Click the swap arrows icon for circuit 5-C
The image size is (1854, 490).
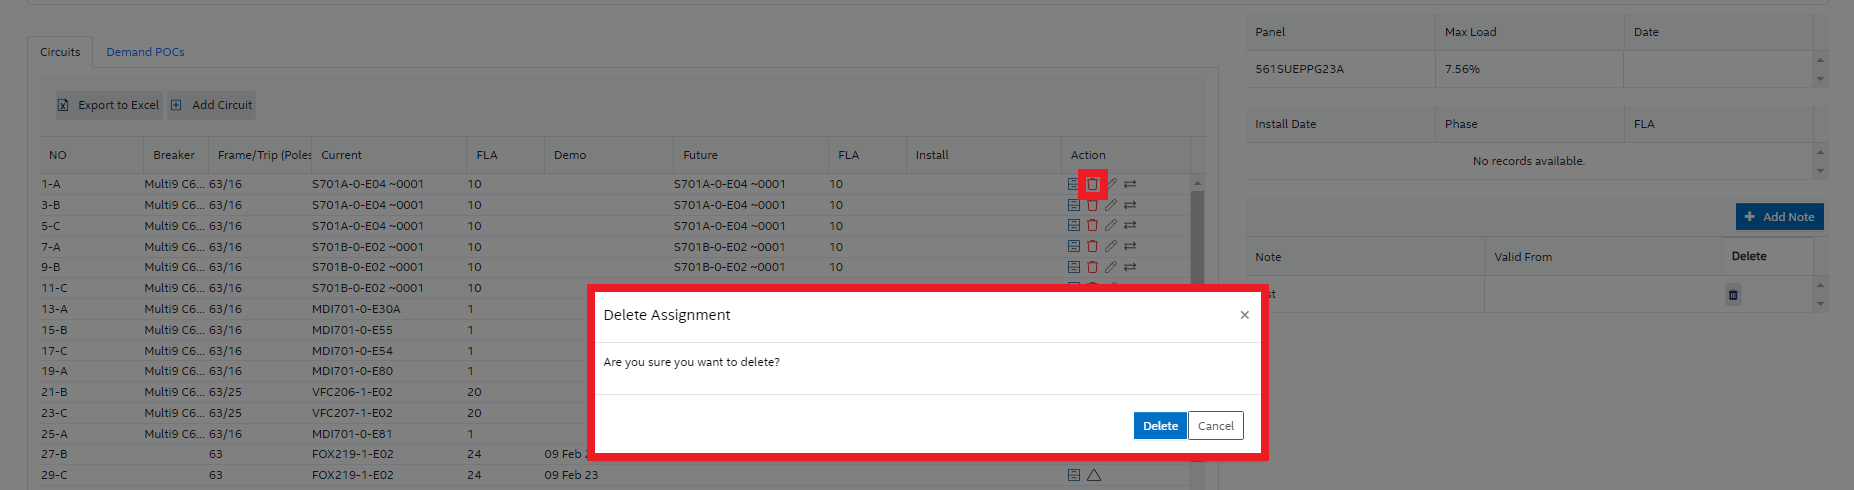1130,226
